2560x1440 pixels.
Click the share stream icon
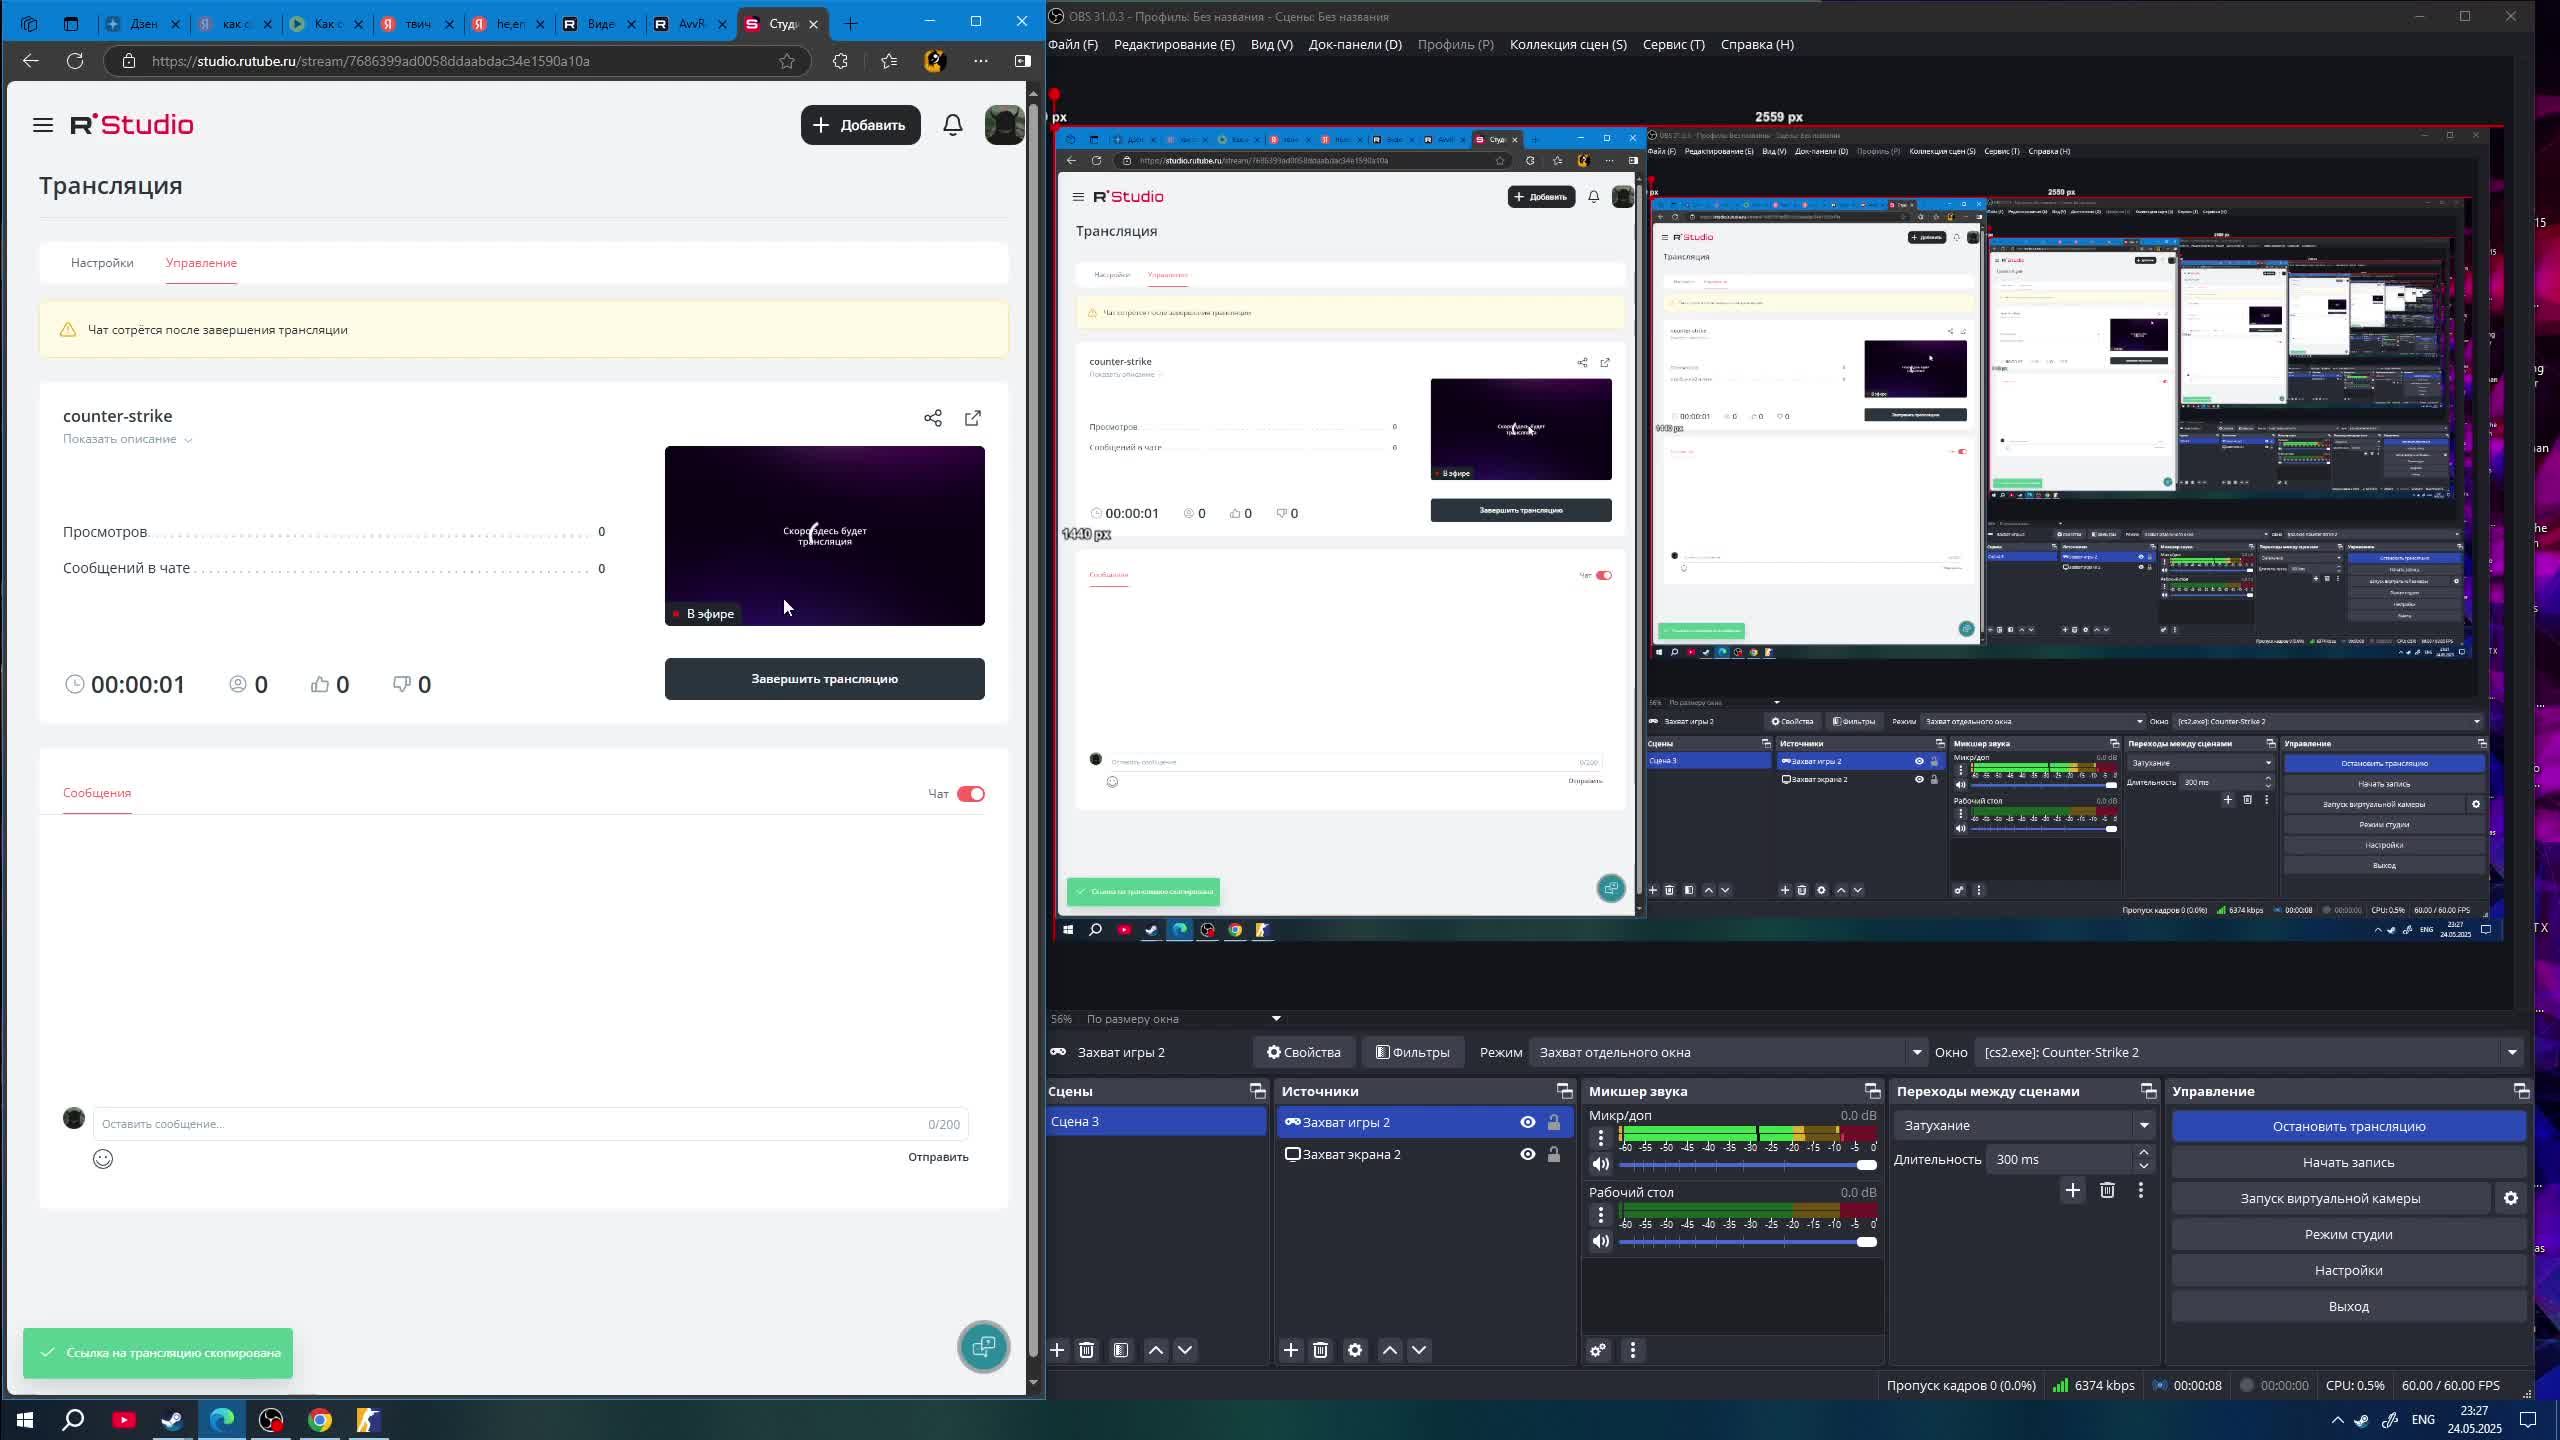pos(932,418)
